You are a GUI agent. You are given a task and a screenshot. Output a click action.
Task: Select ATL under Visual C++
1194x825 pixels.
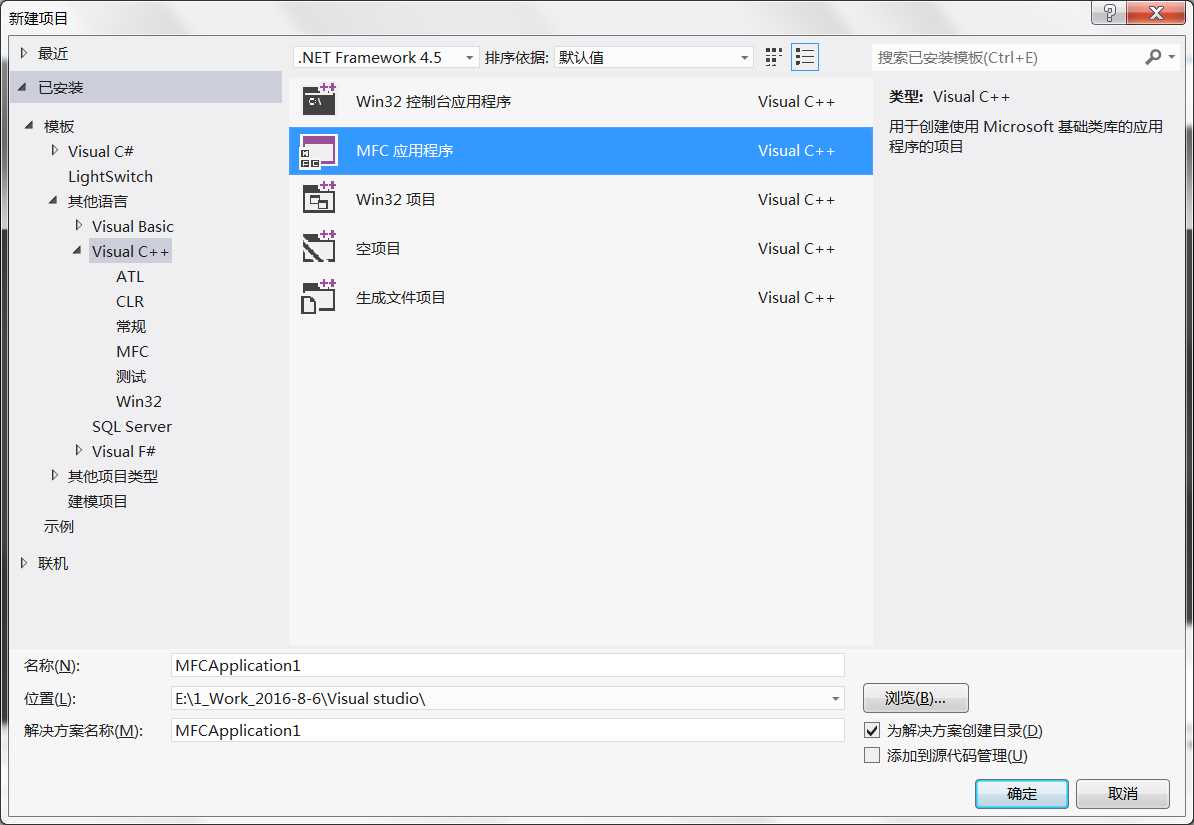[x=129, y=277]
